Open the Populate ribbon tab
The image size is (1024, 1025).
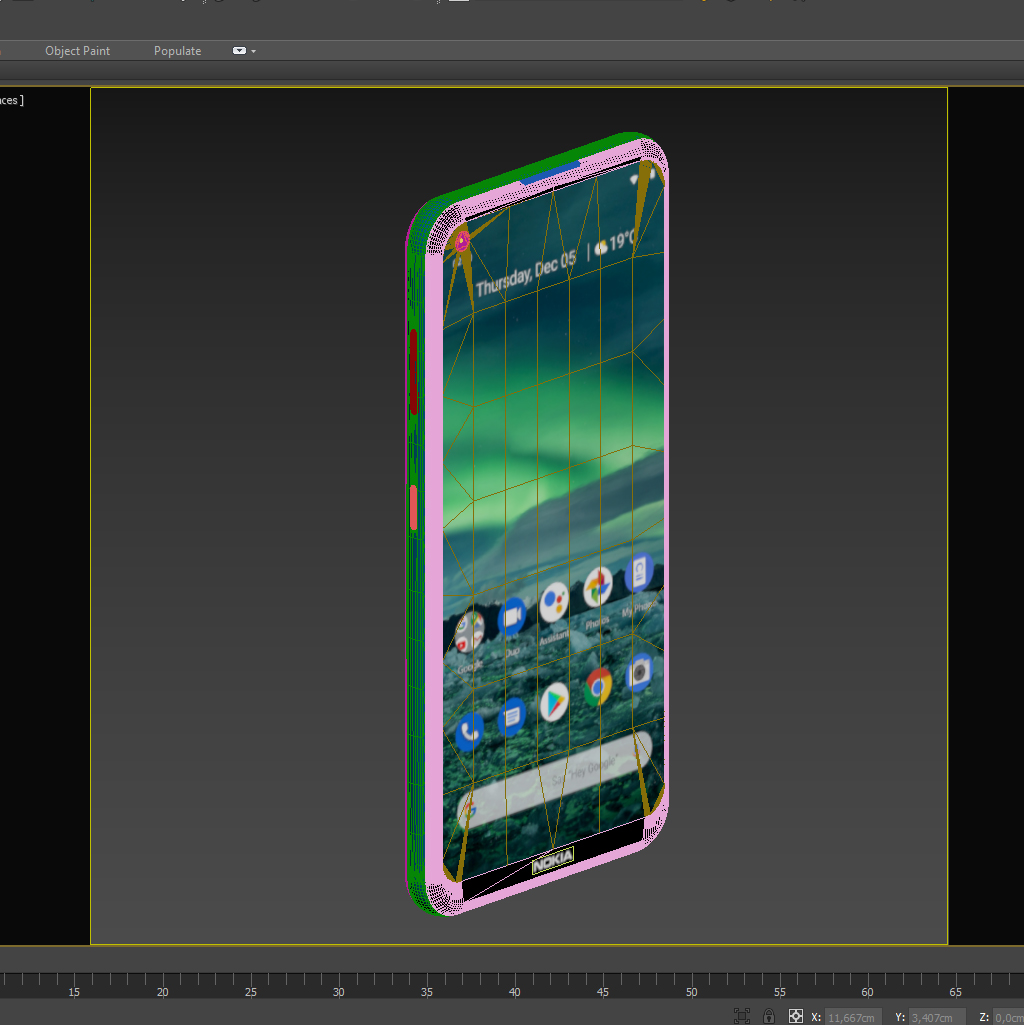coord(177,51)
